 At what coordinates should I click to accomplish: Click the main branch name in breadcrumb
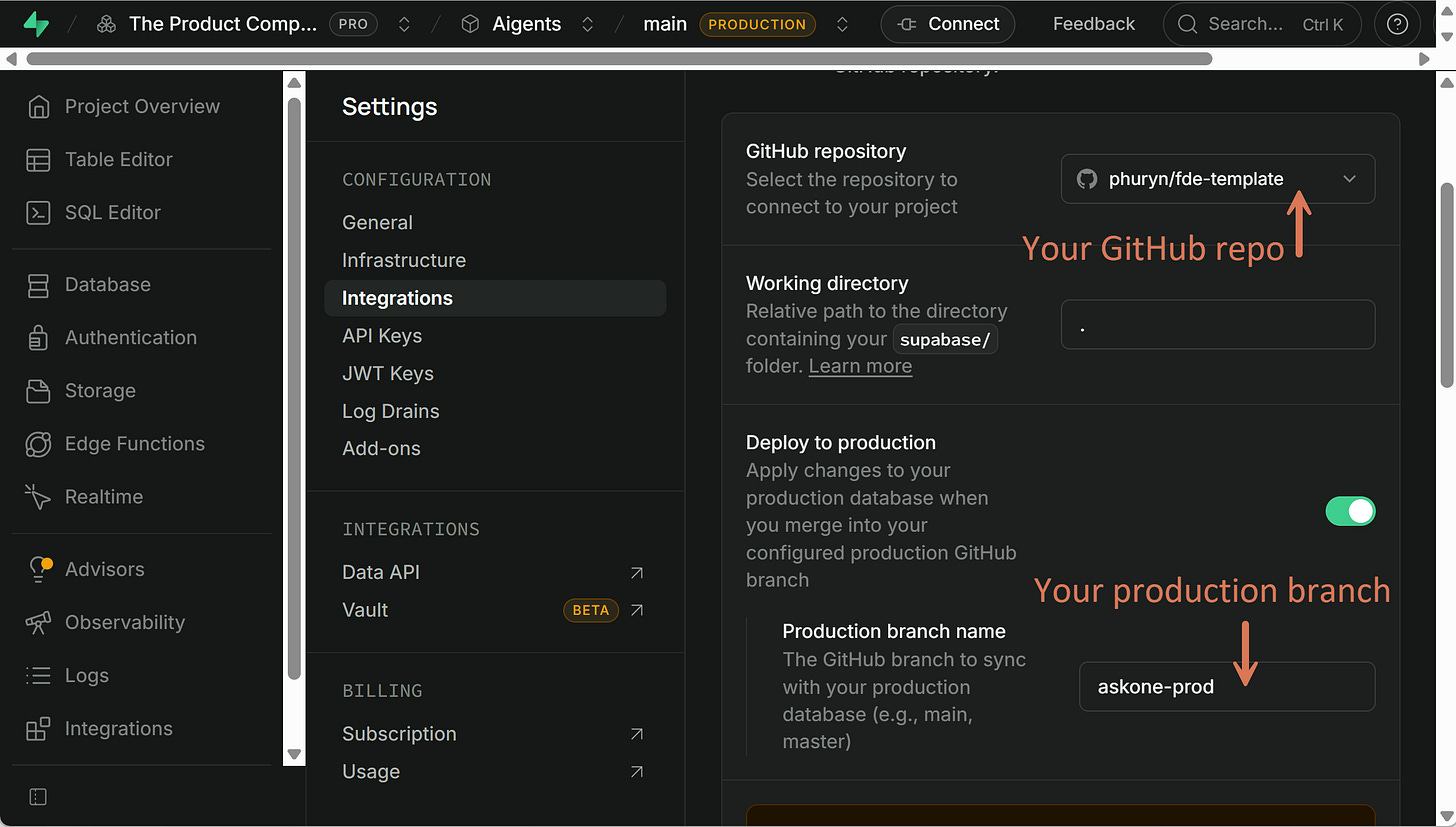point(665,24)
